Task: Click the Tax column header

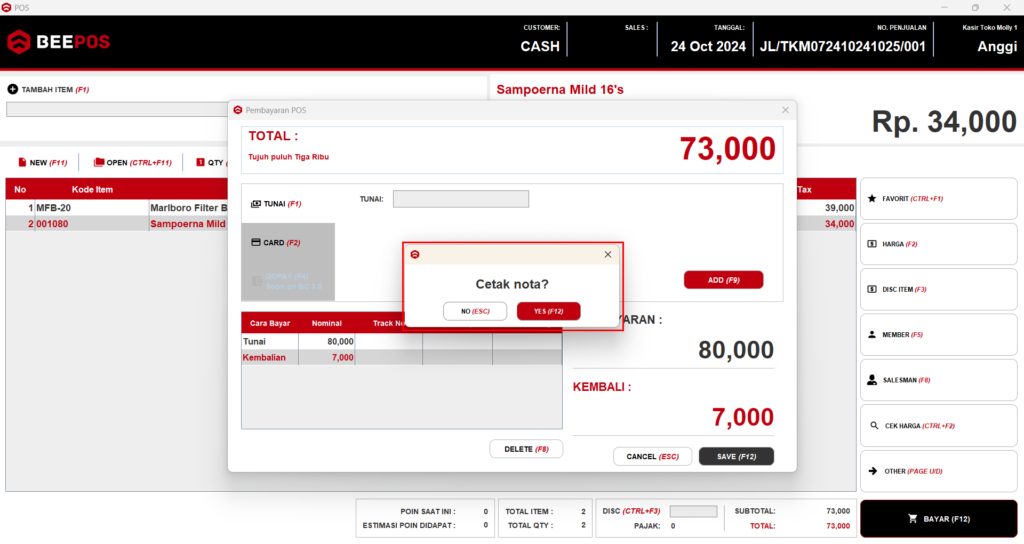Action: (805, 189)
